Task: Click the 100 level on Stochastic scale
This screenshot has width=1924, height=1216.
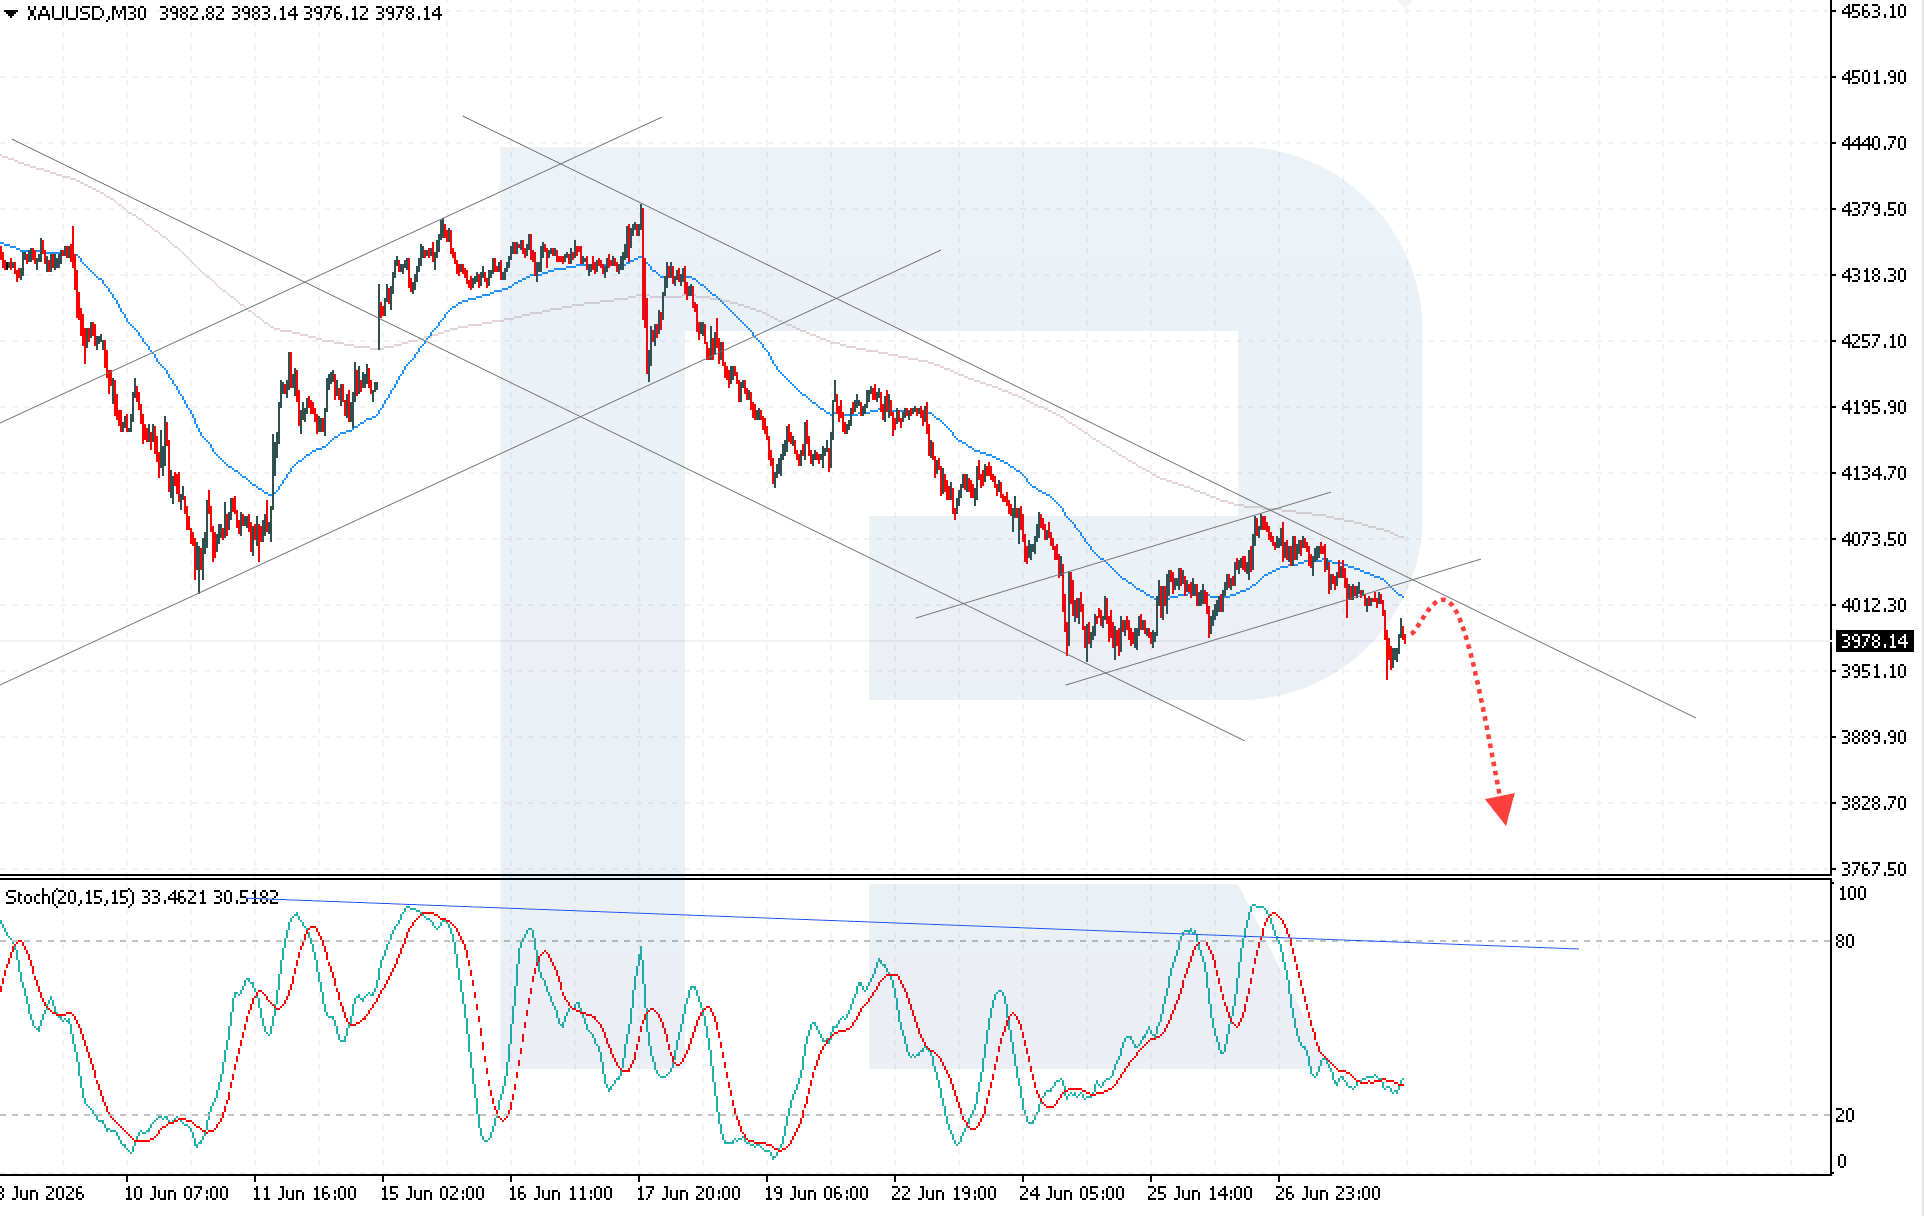Action: (x=1852, y=894)
